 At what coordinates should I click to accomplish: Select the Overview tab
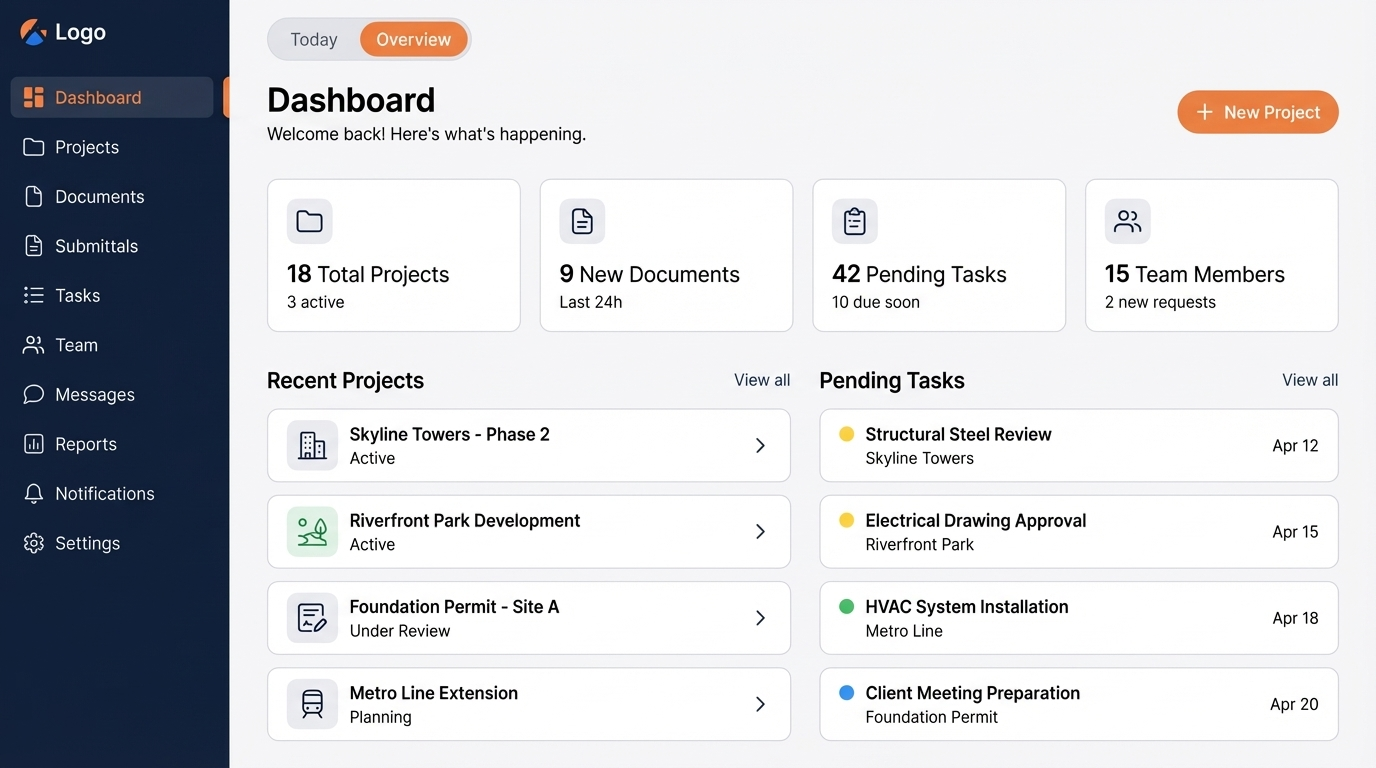pos(414,39)
